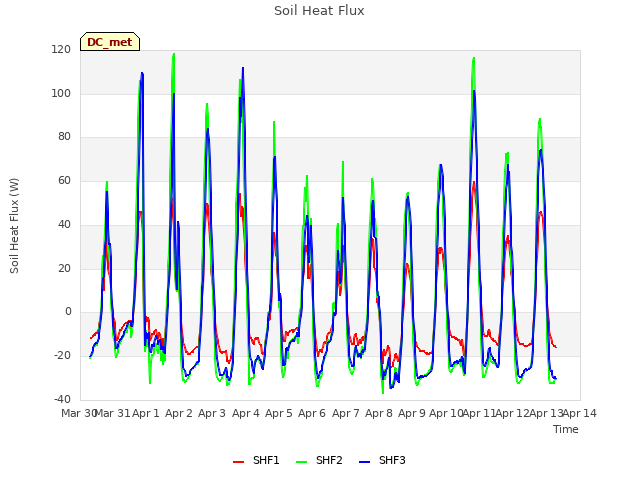
Task: Select the SHF3 legend label
Action: [392, 460]
